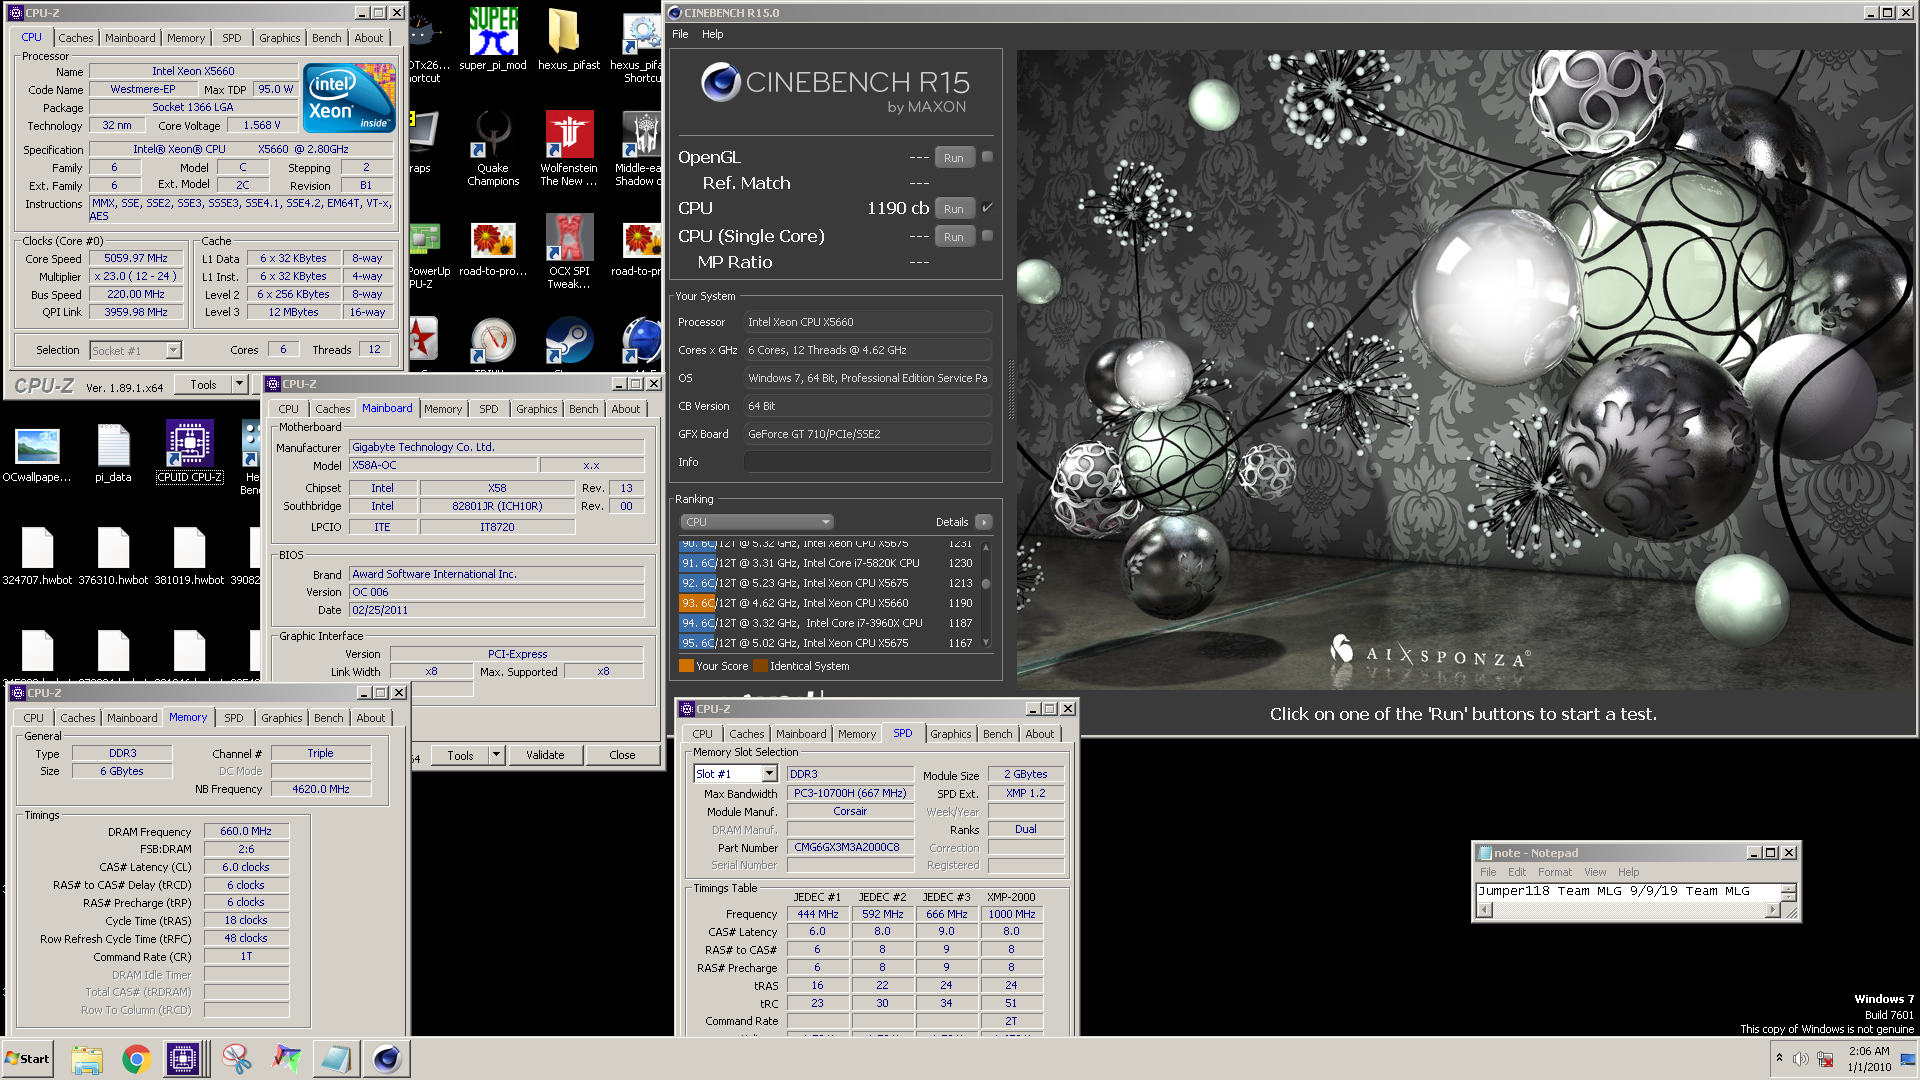The height and width of the screenshot is (1080, 1920).
Task: Show hidden tray icons arrow
Action: point(1779,1058)
